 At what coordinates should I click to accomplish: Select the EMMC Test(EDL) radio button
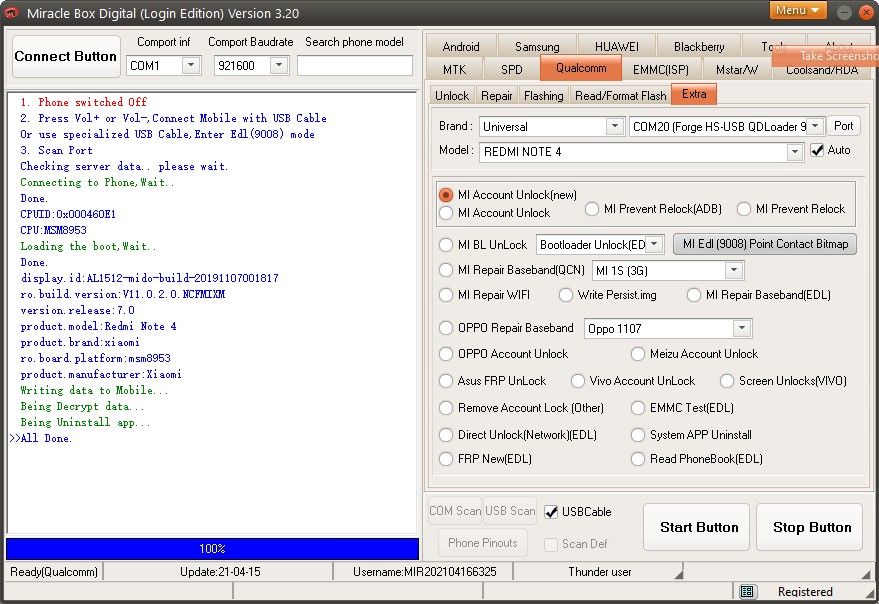[x=637, y=408]
